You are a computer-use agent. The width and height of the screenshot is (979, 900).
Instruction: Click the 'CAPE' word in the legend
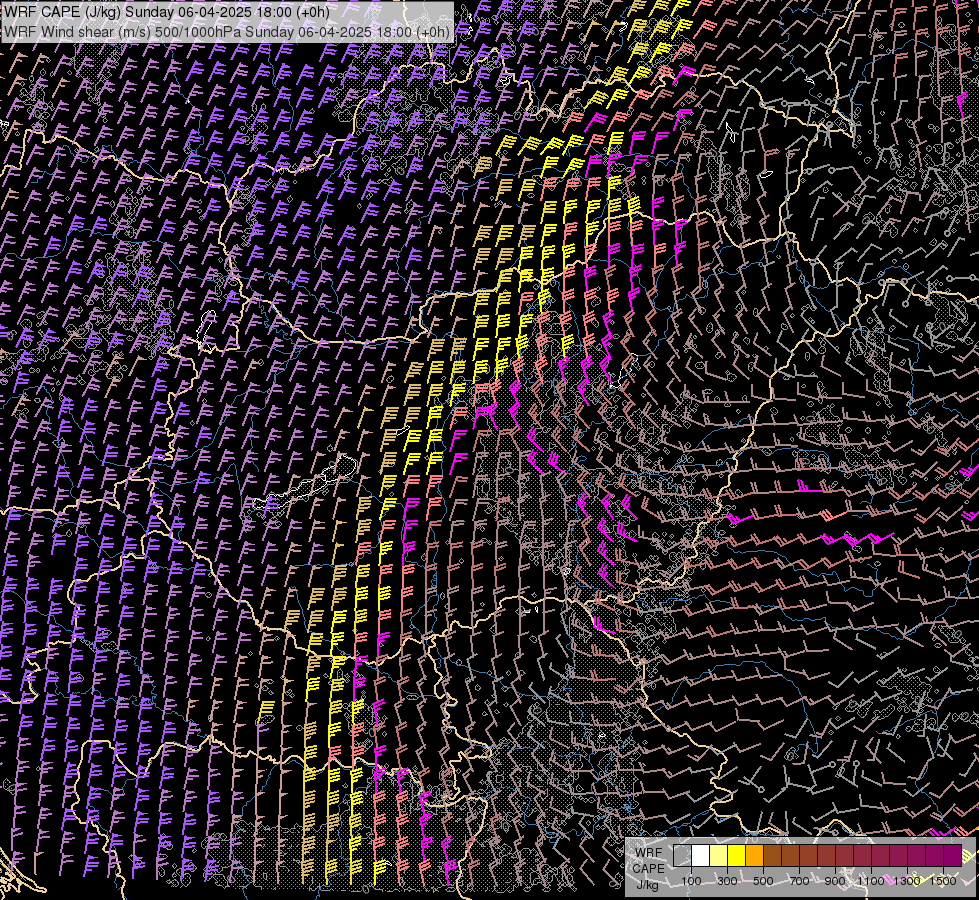point(649,868)
